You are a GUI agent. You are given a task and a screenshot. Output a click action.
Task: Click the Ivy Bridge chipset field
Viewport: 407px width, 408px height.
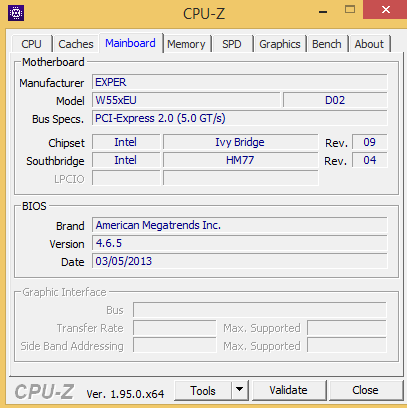tap(240, 142)
